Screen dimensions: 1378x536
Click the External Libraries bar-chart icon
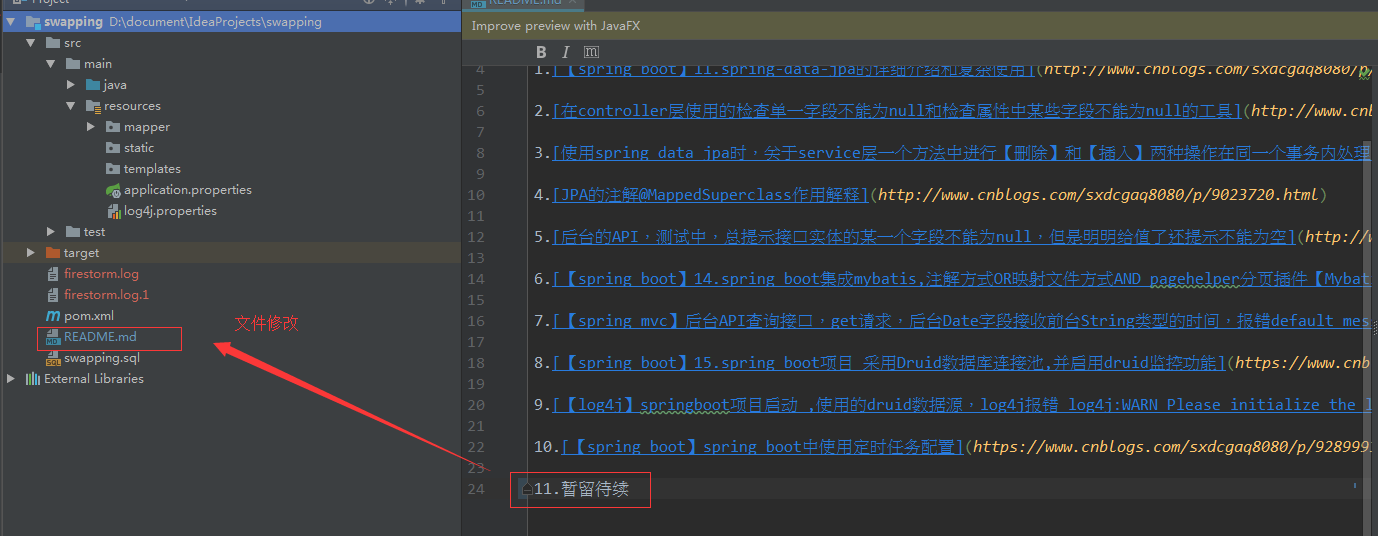point(33,379)
